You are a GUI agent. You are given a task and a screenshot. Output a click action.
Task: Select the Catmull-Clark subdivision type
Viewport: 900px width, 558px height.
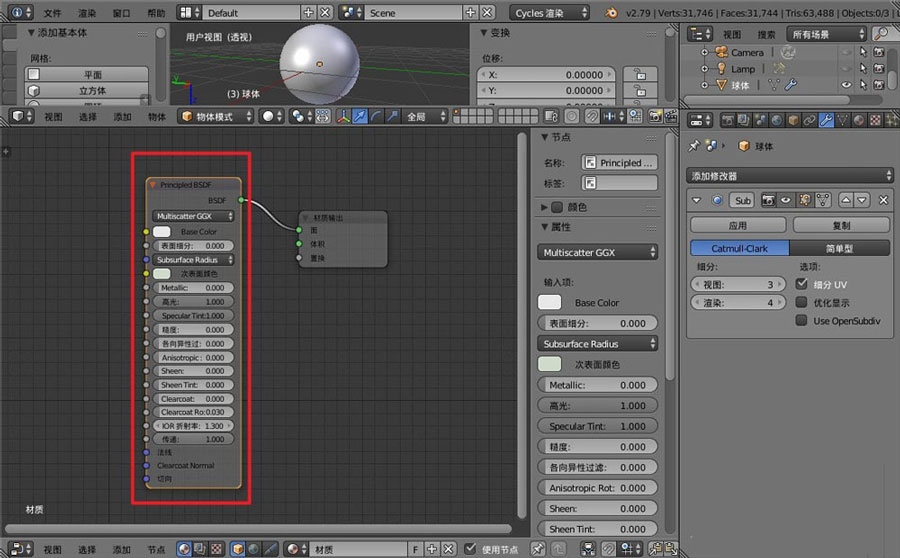[739, 248]
